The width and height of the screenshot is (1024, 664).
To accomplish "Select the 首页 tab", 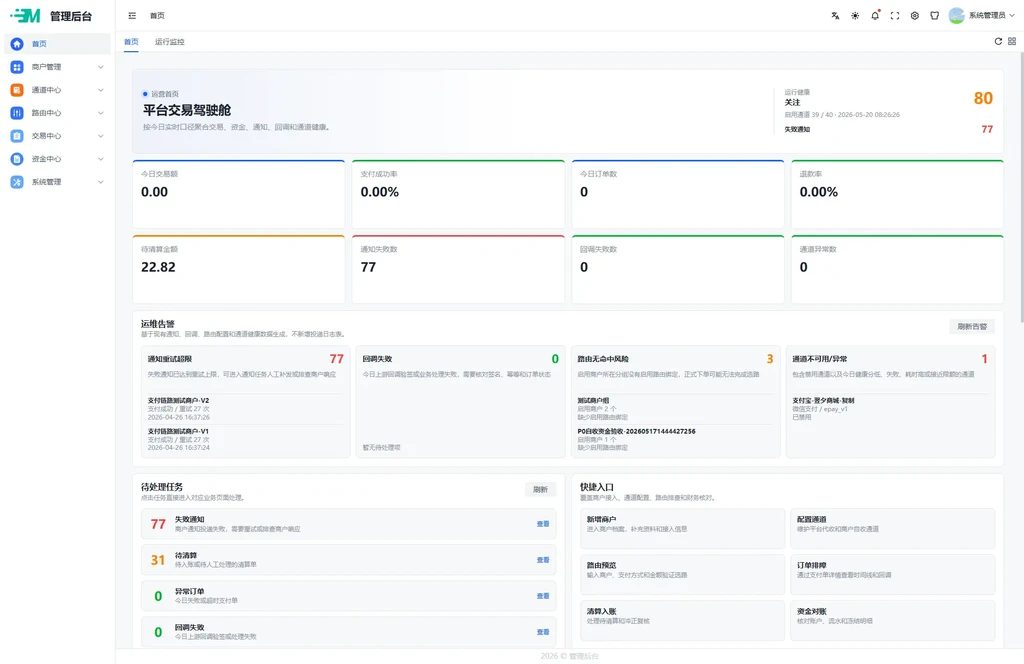I will click(131, 42).
